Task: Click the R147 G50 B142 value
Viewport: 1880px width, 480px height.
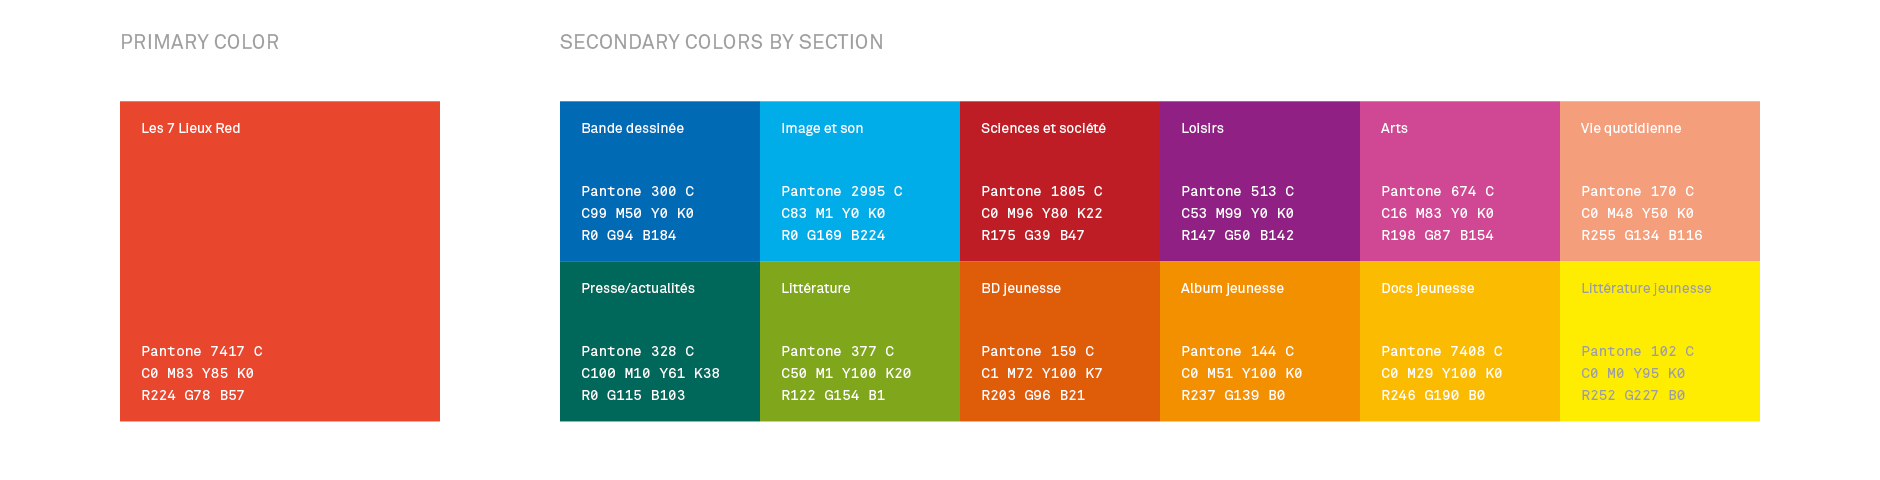Action: 1237,235
